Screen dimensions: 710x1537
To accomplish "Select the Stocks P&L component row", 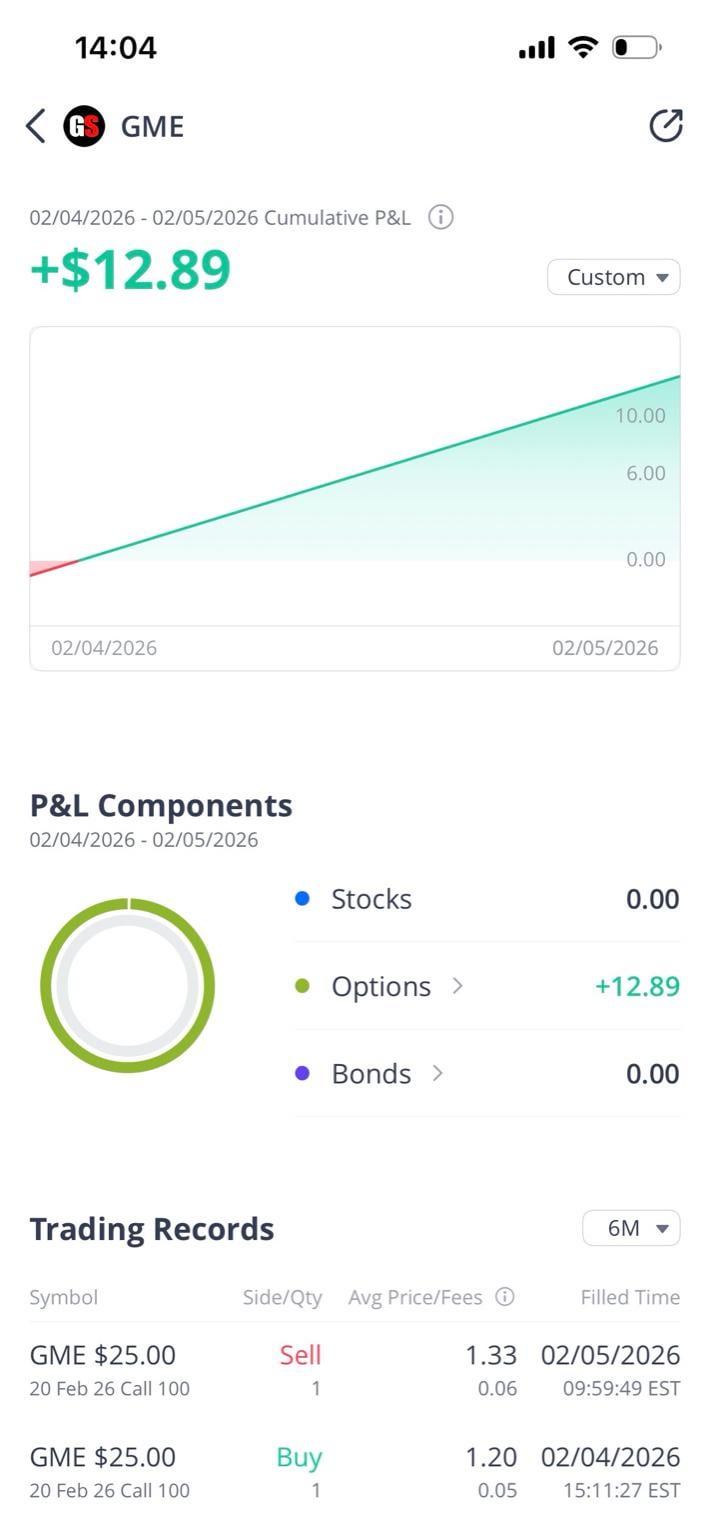I will (x=486, y=899).
